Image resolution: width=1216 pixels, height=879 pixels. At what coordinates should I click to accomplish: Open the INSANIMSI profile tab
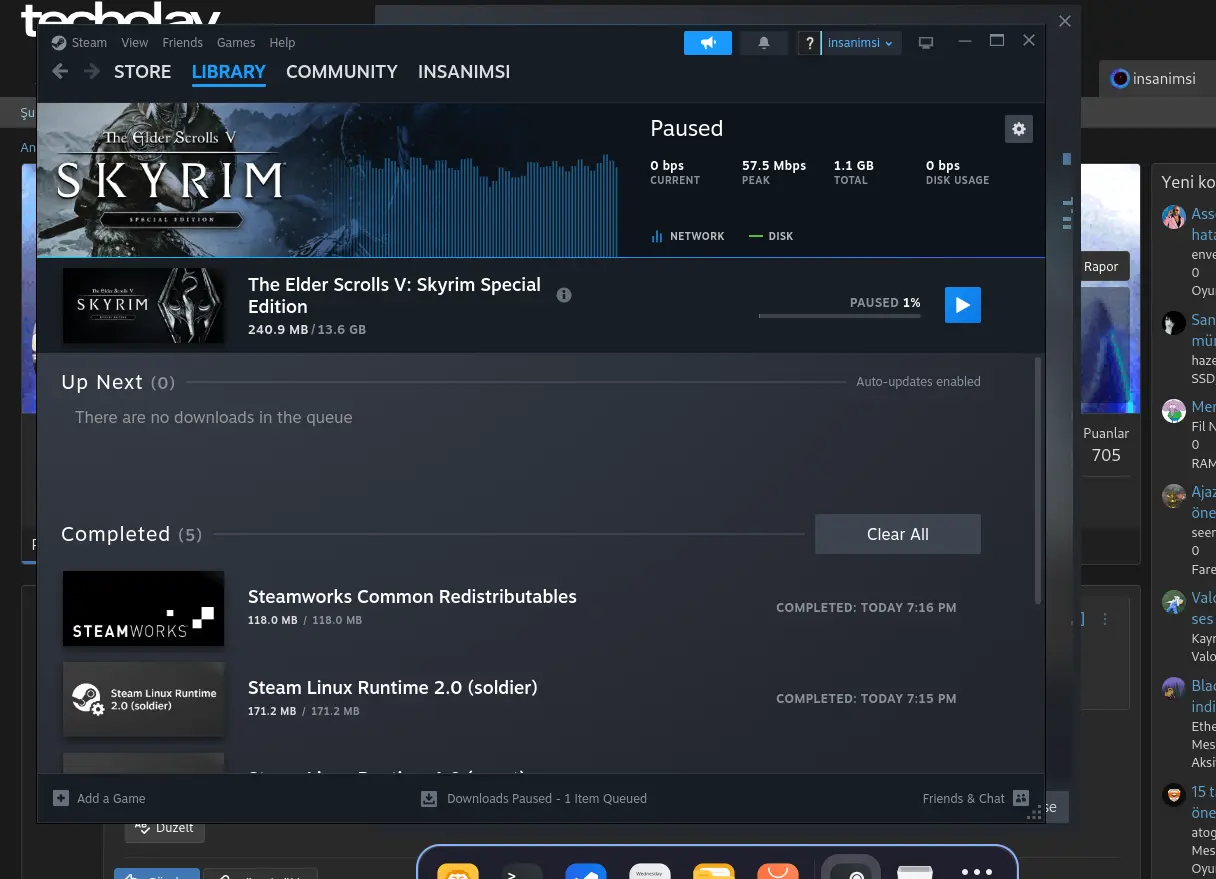[x=464, y=72]
